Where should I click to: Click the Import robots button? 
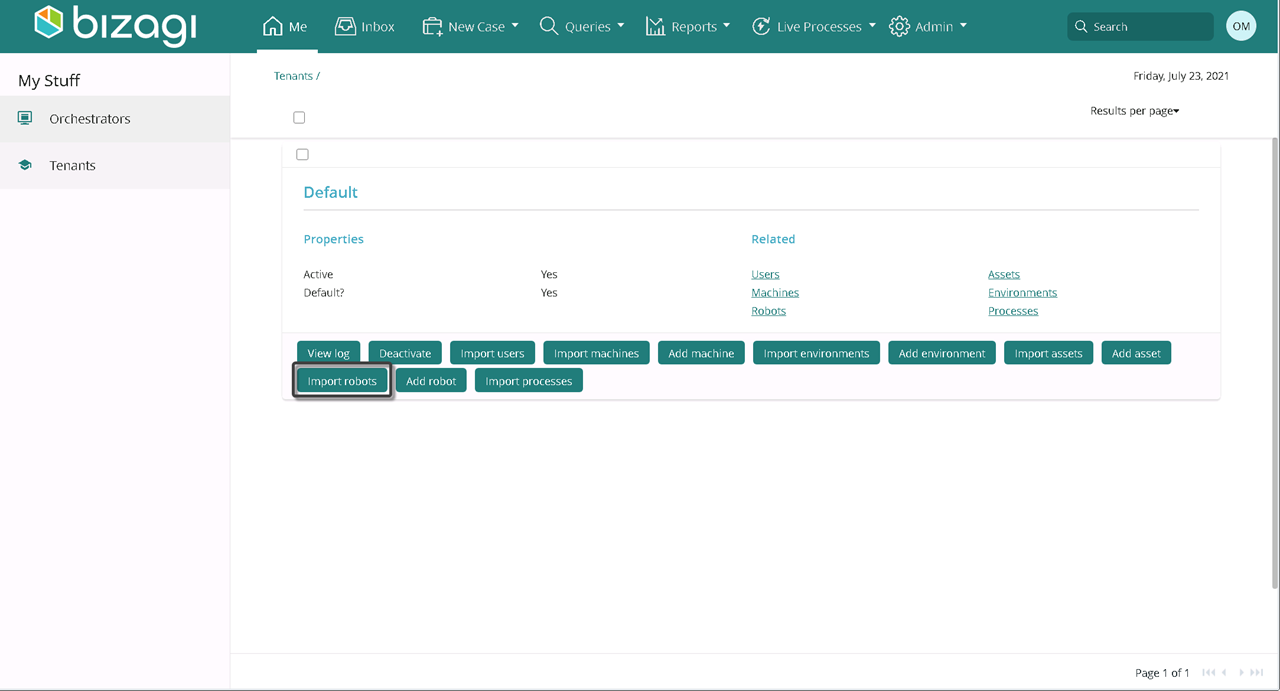click(x=342, y=381)
